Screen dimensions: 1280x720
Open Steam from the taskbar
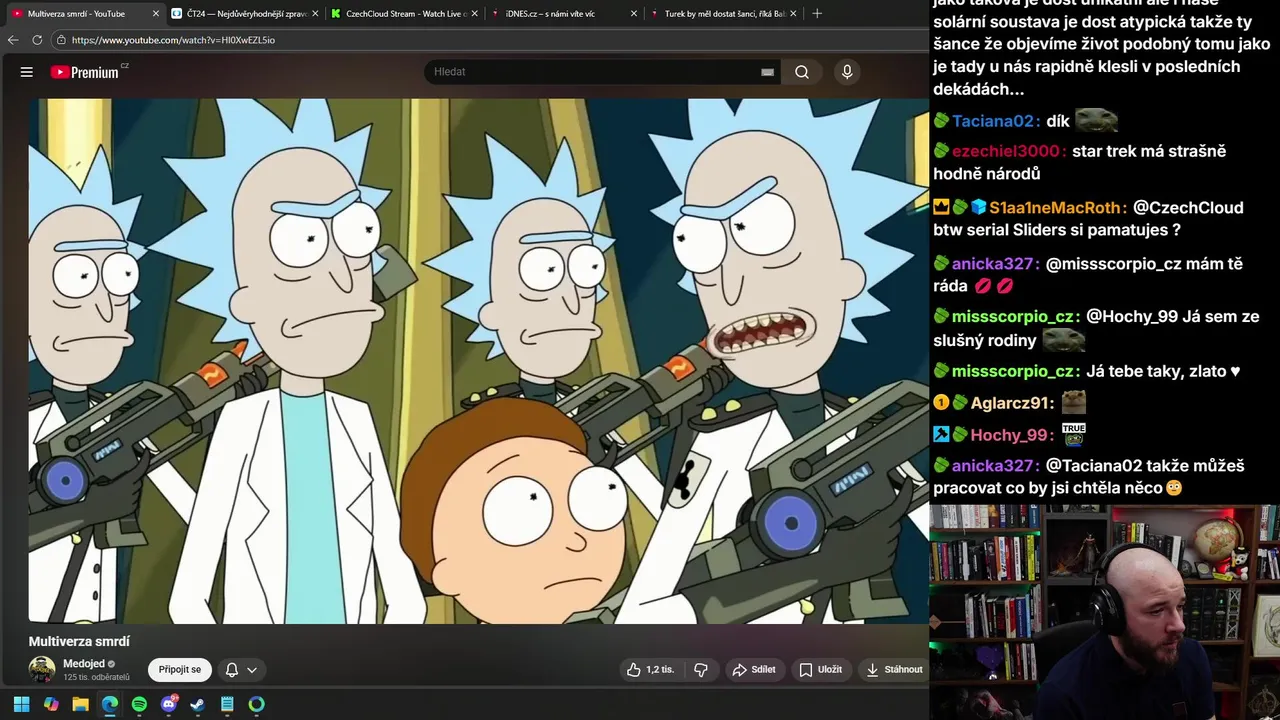click(x=198, y=704)
